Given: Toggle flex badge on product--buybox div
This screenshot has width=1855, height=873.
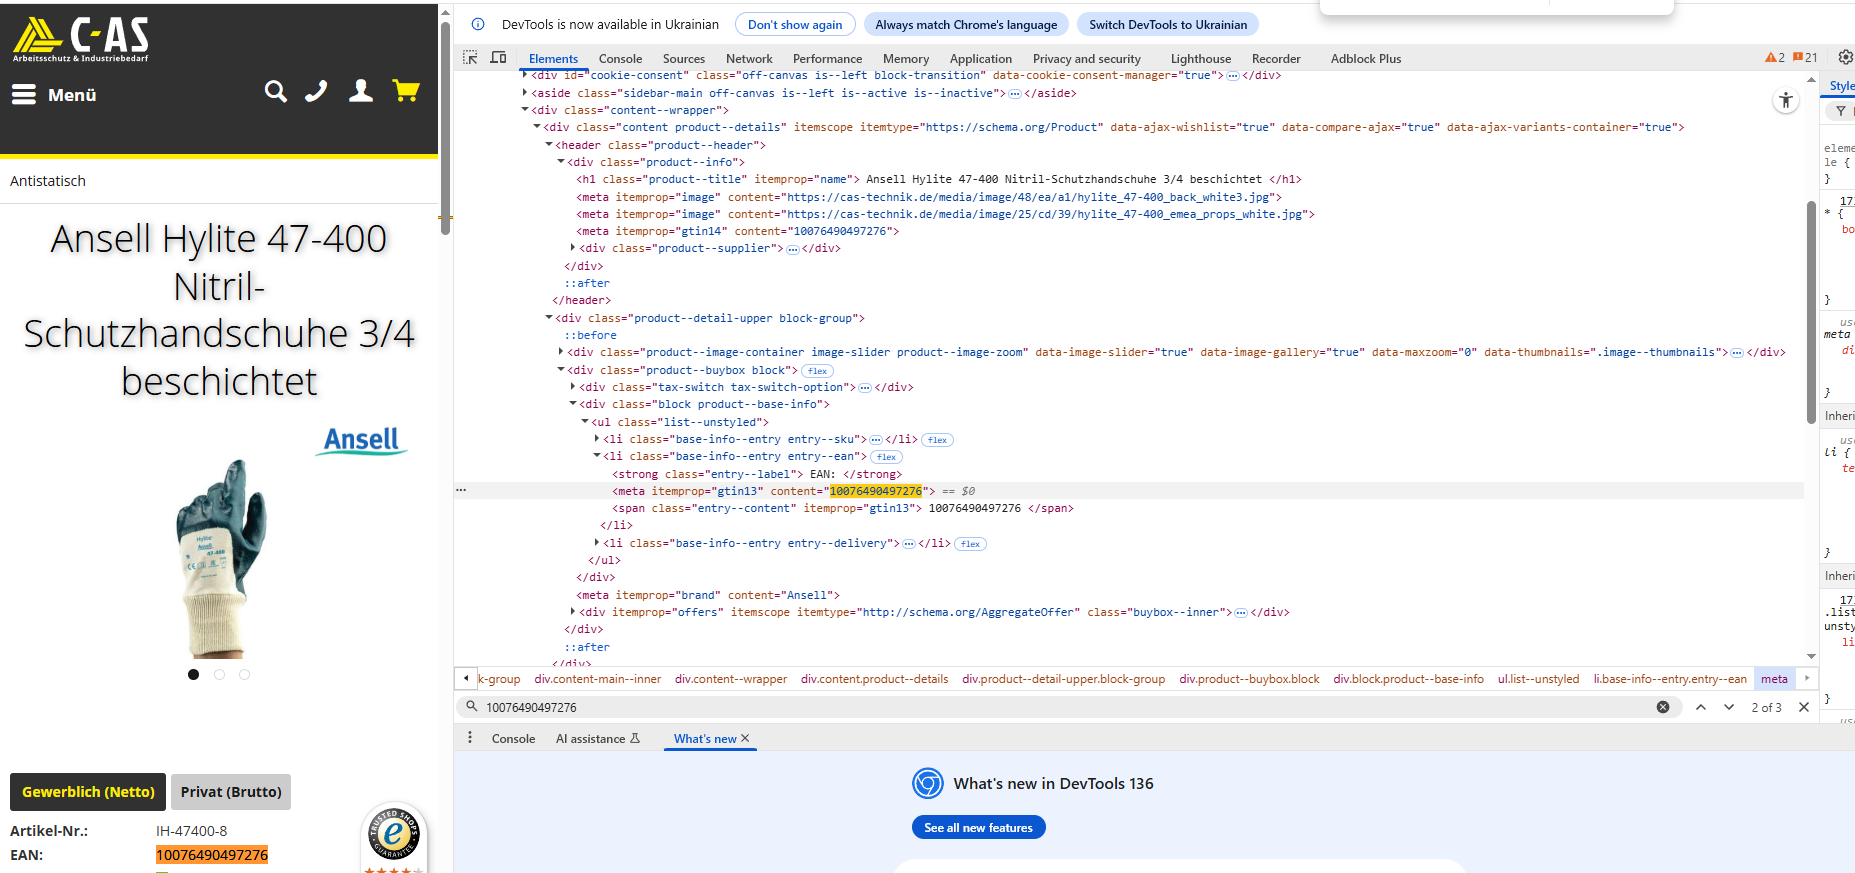Looking at the screenshot, I should click(817, 371).
